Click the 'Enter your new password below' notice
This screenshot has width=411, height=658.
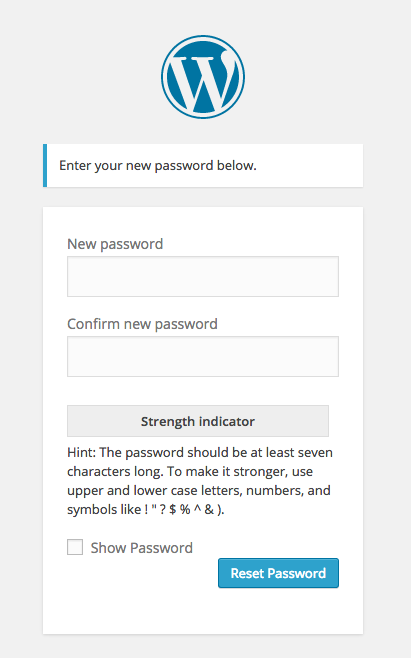coord(203,165)
